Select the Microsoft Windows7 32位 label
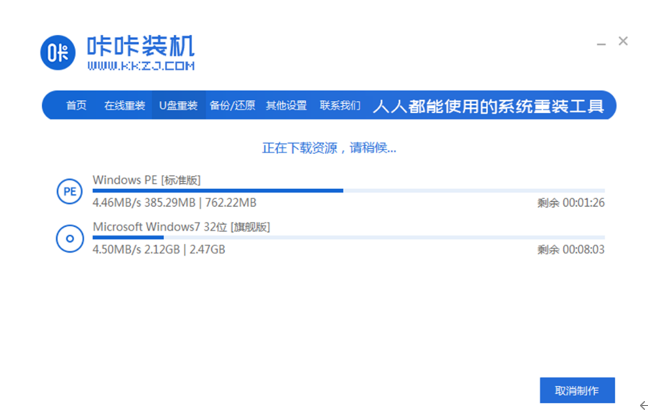The height and width of the screenshot is (411, 648). (x=181, y=227)
